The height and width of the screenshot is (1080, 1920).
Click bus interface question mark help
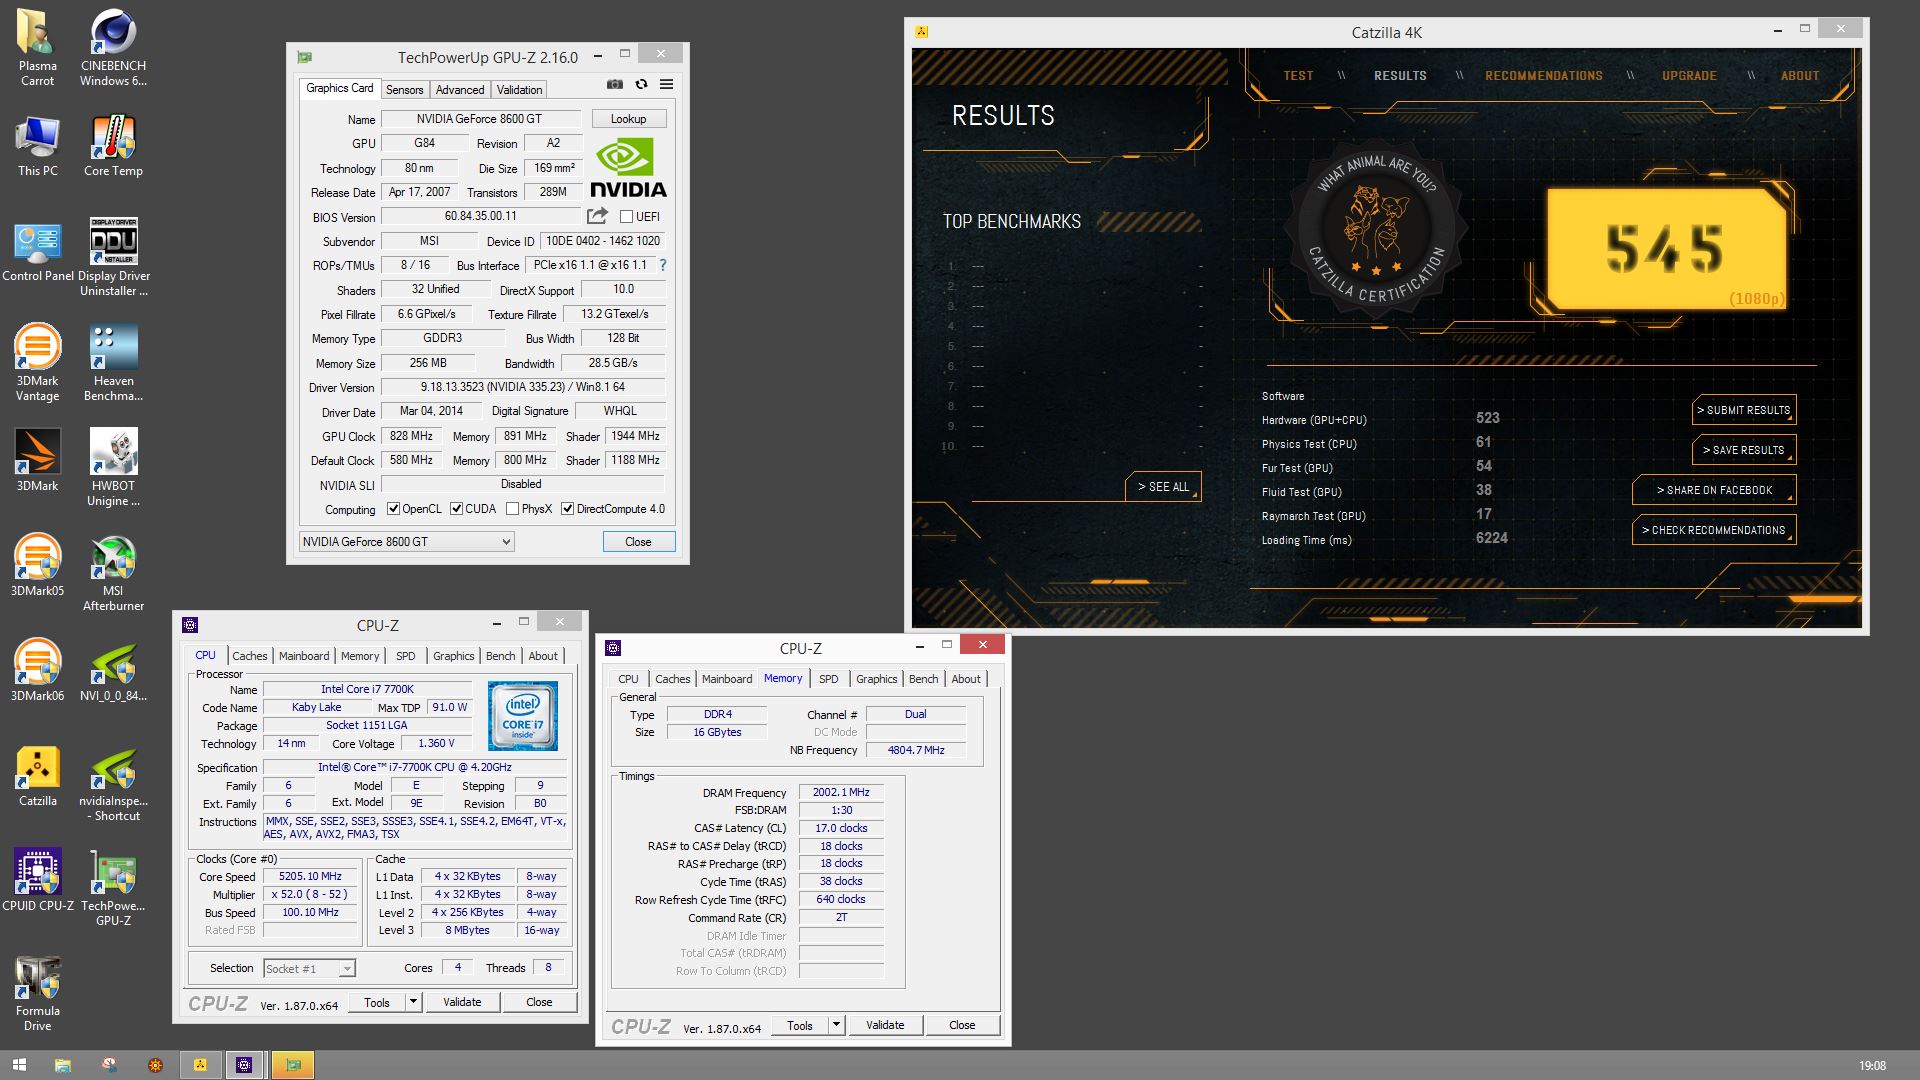coord(662,265)
